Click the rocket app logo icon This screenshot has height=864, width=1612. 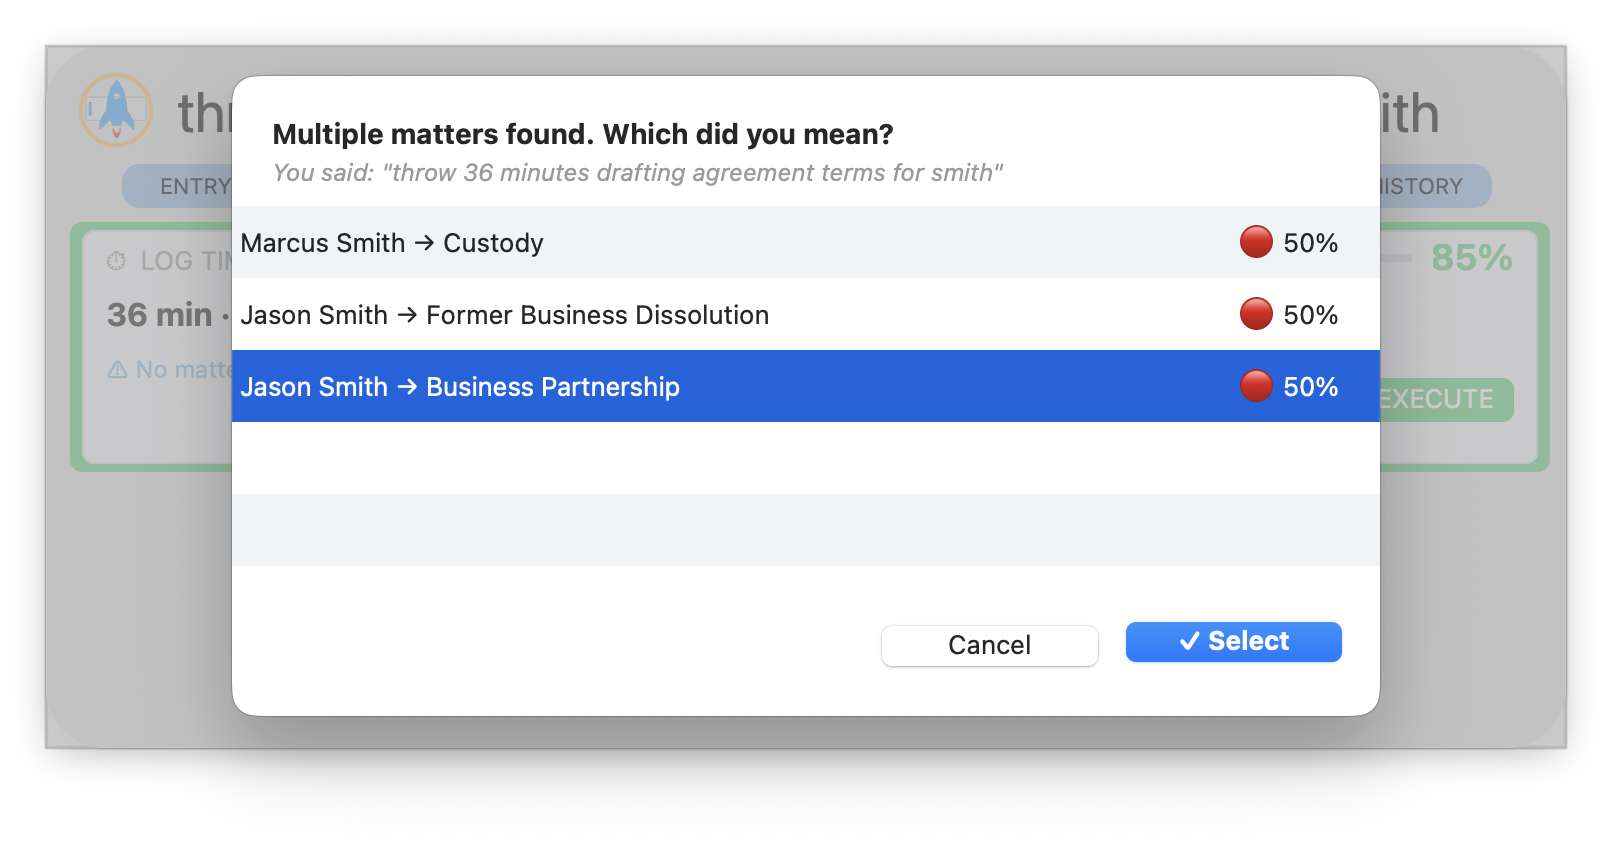115,111
